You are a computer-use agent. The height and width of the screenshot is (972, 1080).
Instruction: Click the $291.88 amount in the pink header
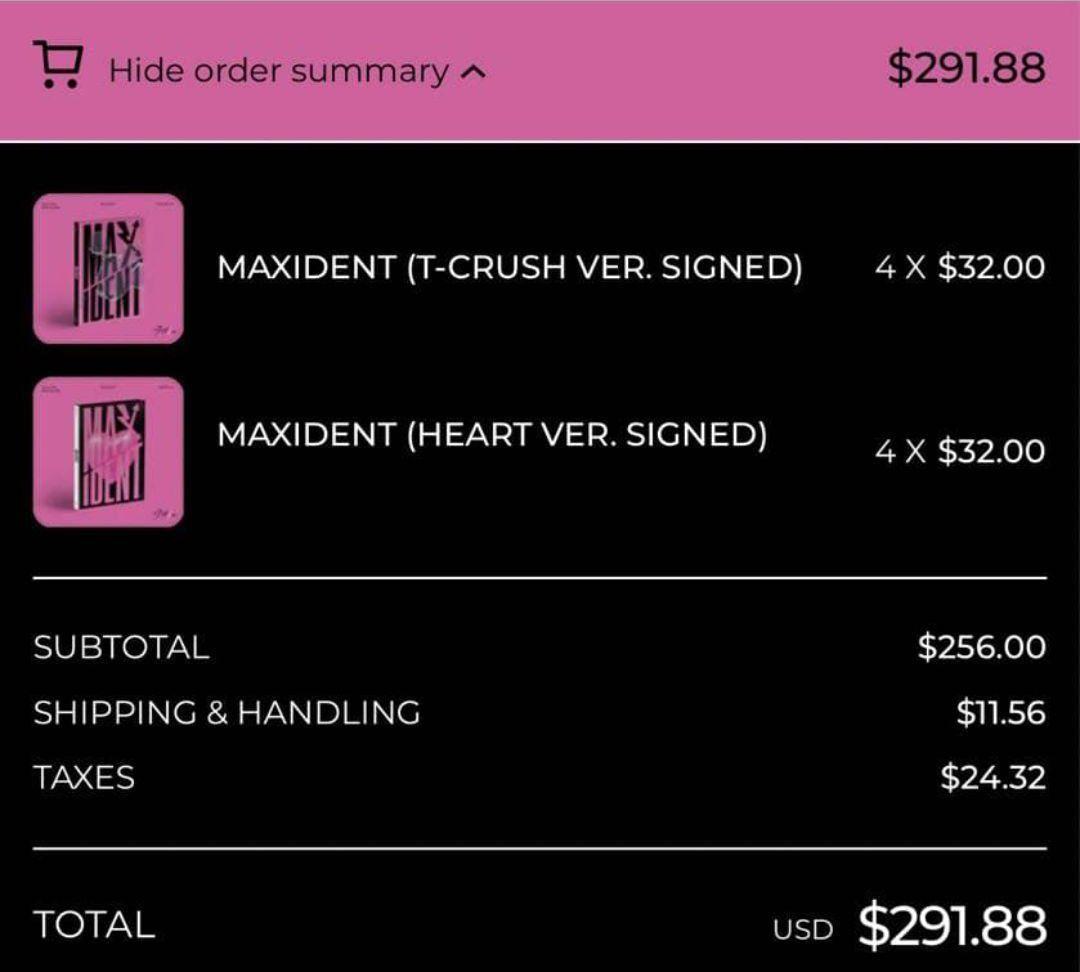(965, 68)
